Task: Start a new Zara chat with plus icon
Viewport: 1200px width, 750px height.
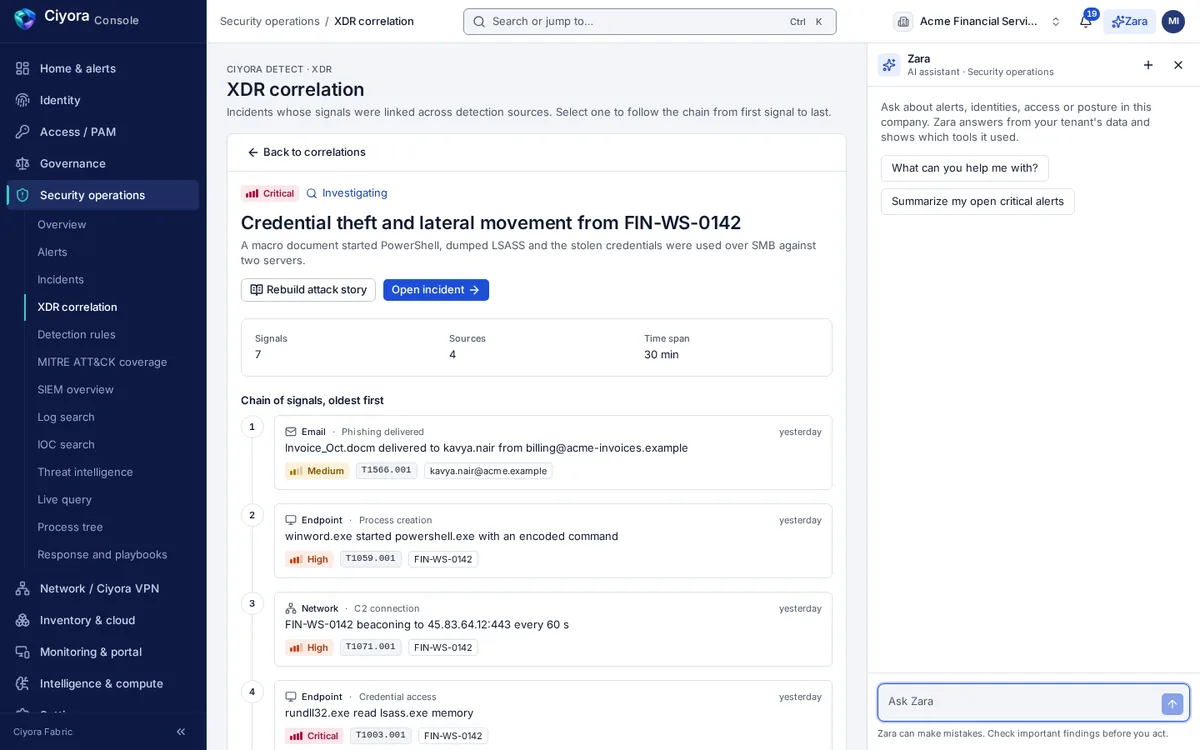Action: click(x=1148, y=65)
